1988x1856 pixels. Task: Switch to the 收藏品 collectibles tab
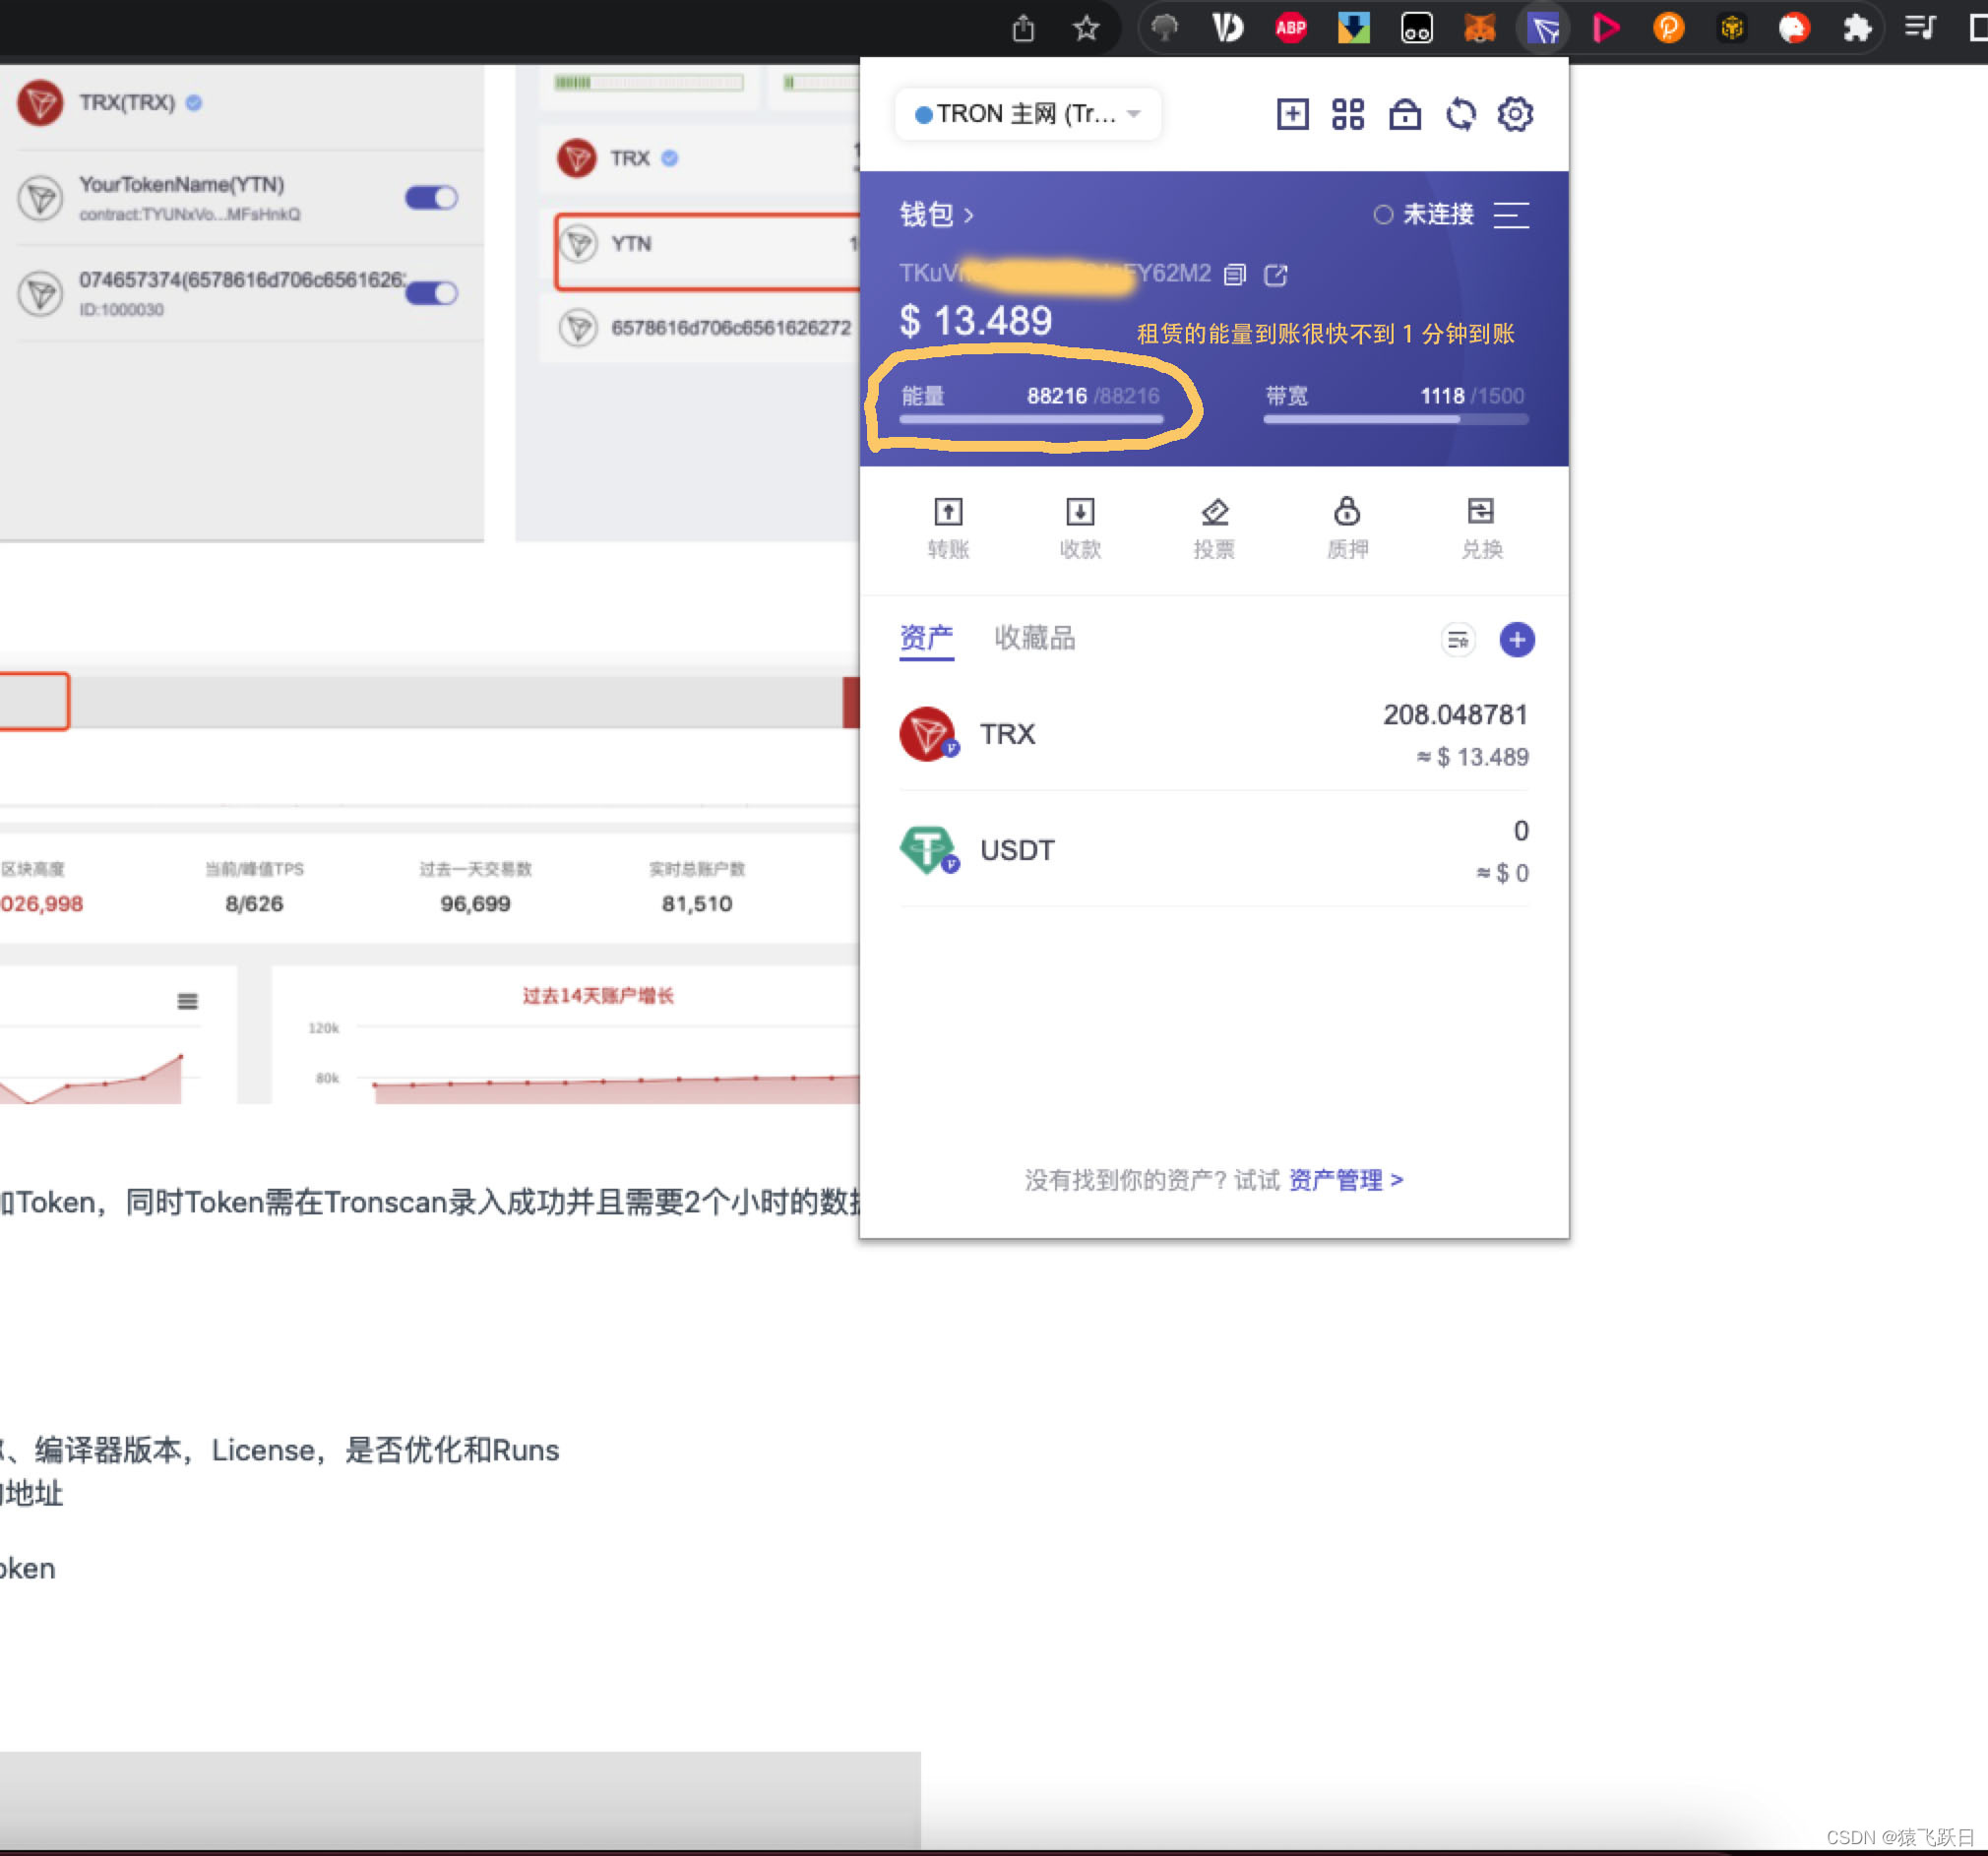[1035, 638]
